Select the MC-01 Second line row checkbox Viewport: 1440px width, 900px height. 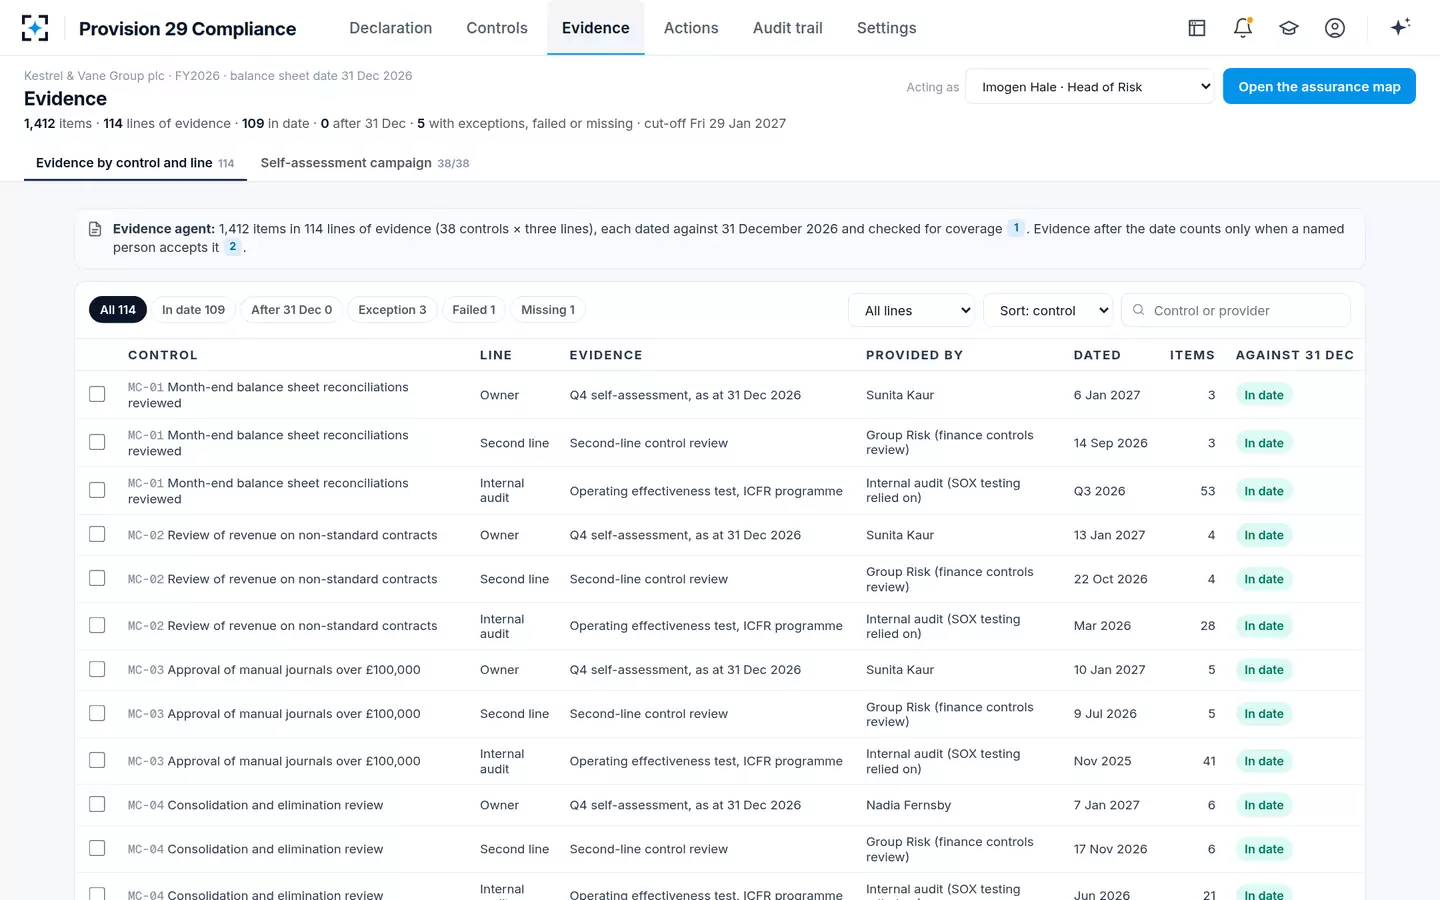pos(97,442)
